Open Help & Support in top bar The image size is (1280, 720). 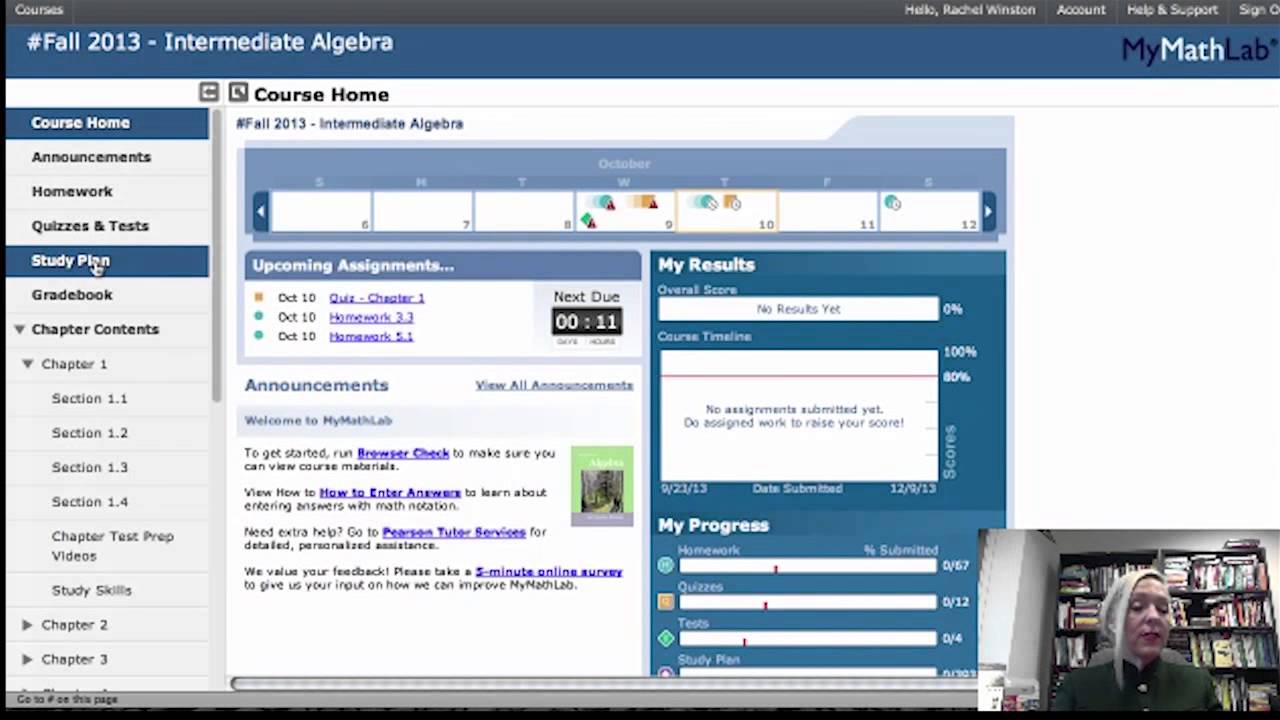click(1172, 9)
